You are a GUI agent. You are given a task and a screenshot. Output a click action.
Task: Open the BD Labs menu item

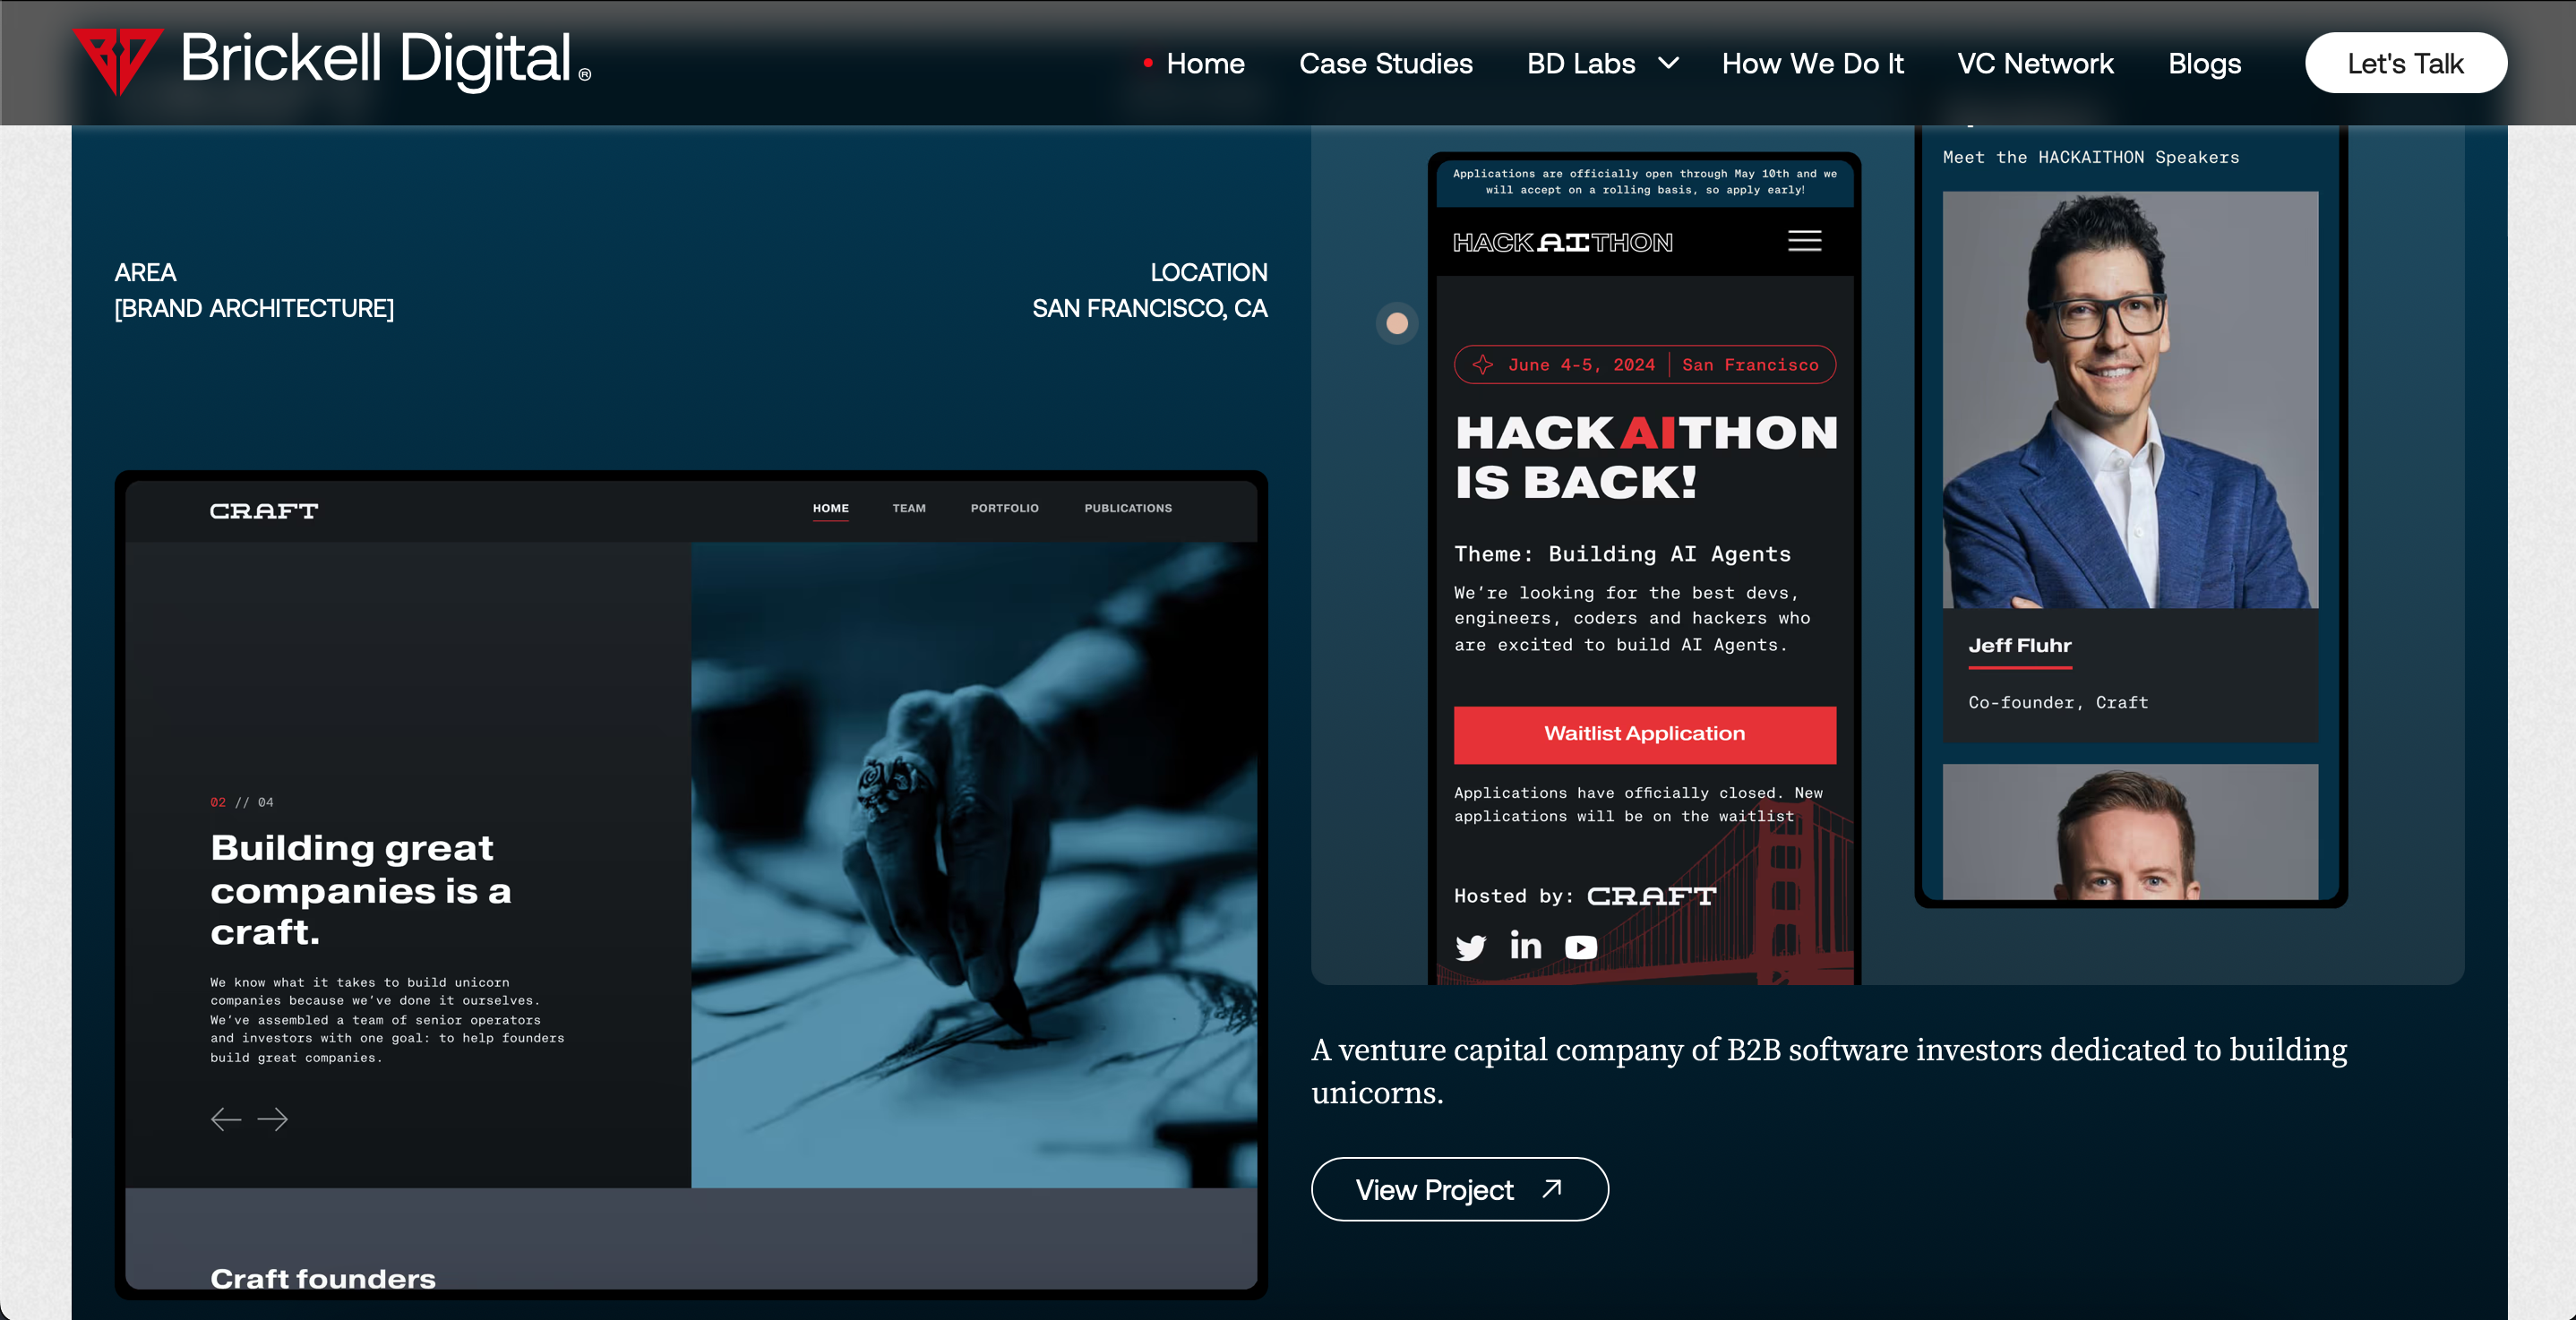point(1580,63)
